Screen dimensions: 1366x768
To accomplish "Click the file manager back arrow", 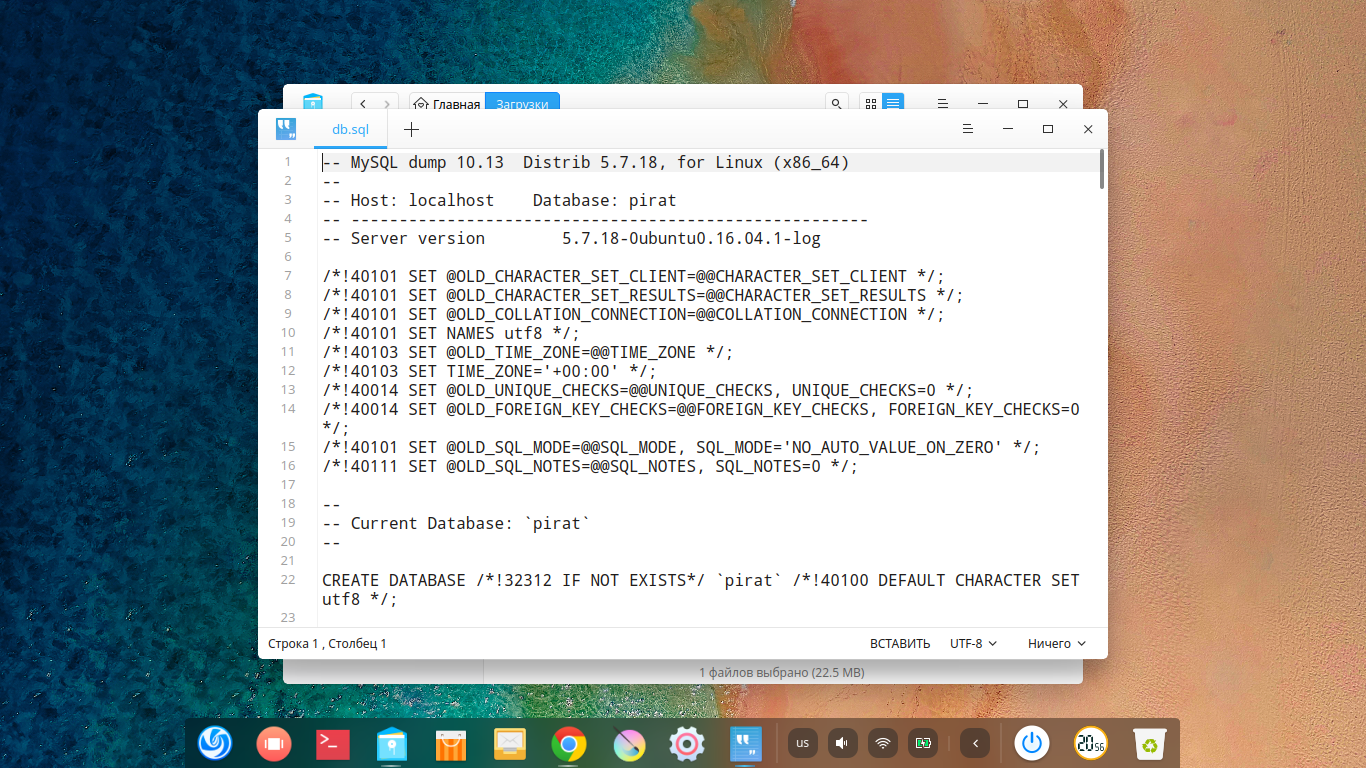I will click(x=362, y=104).
